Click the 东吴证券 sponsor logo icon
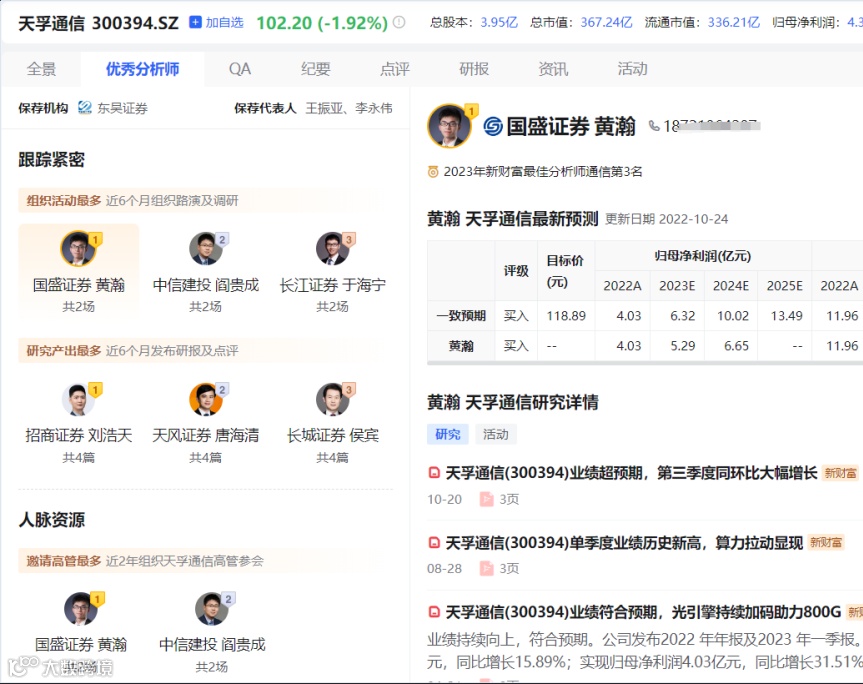 85,108
